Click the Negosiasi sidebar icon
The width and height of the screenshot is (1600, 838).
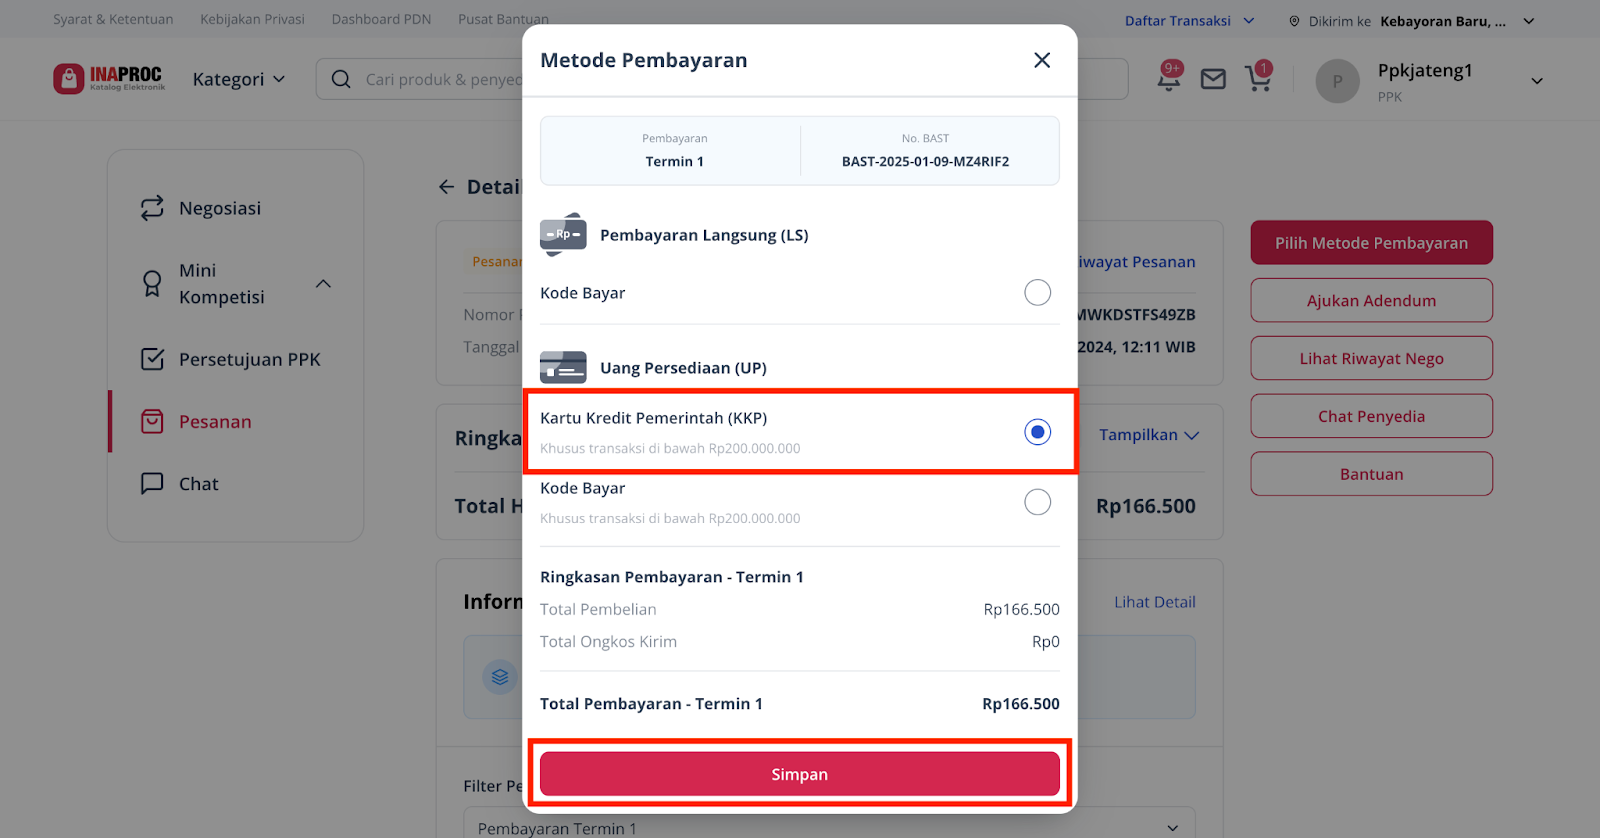pyautogui.click(x=152, y=208)
